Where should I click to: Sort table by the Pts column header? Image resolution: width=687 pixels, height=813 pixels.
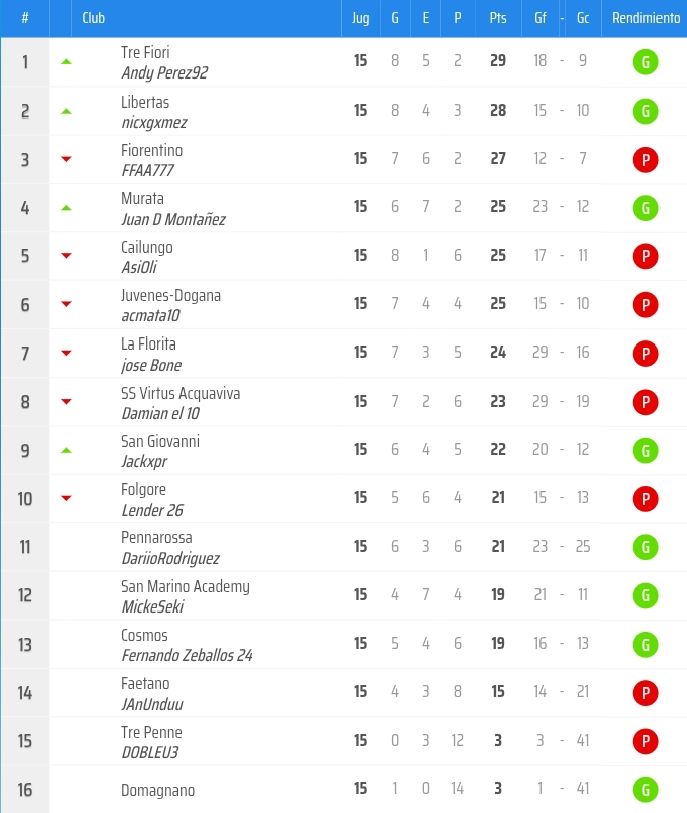click(x=498, y=18)
